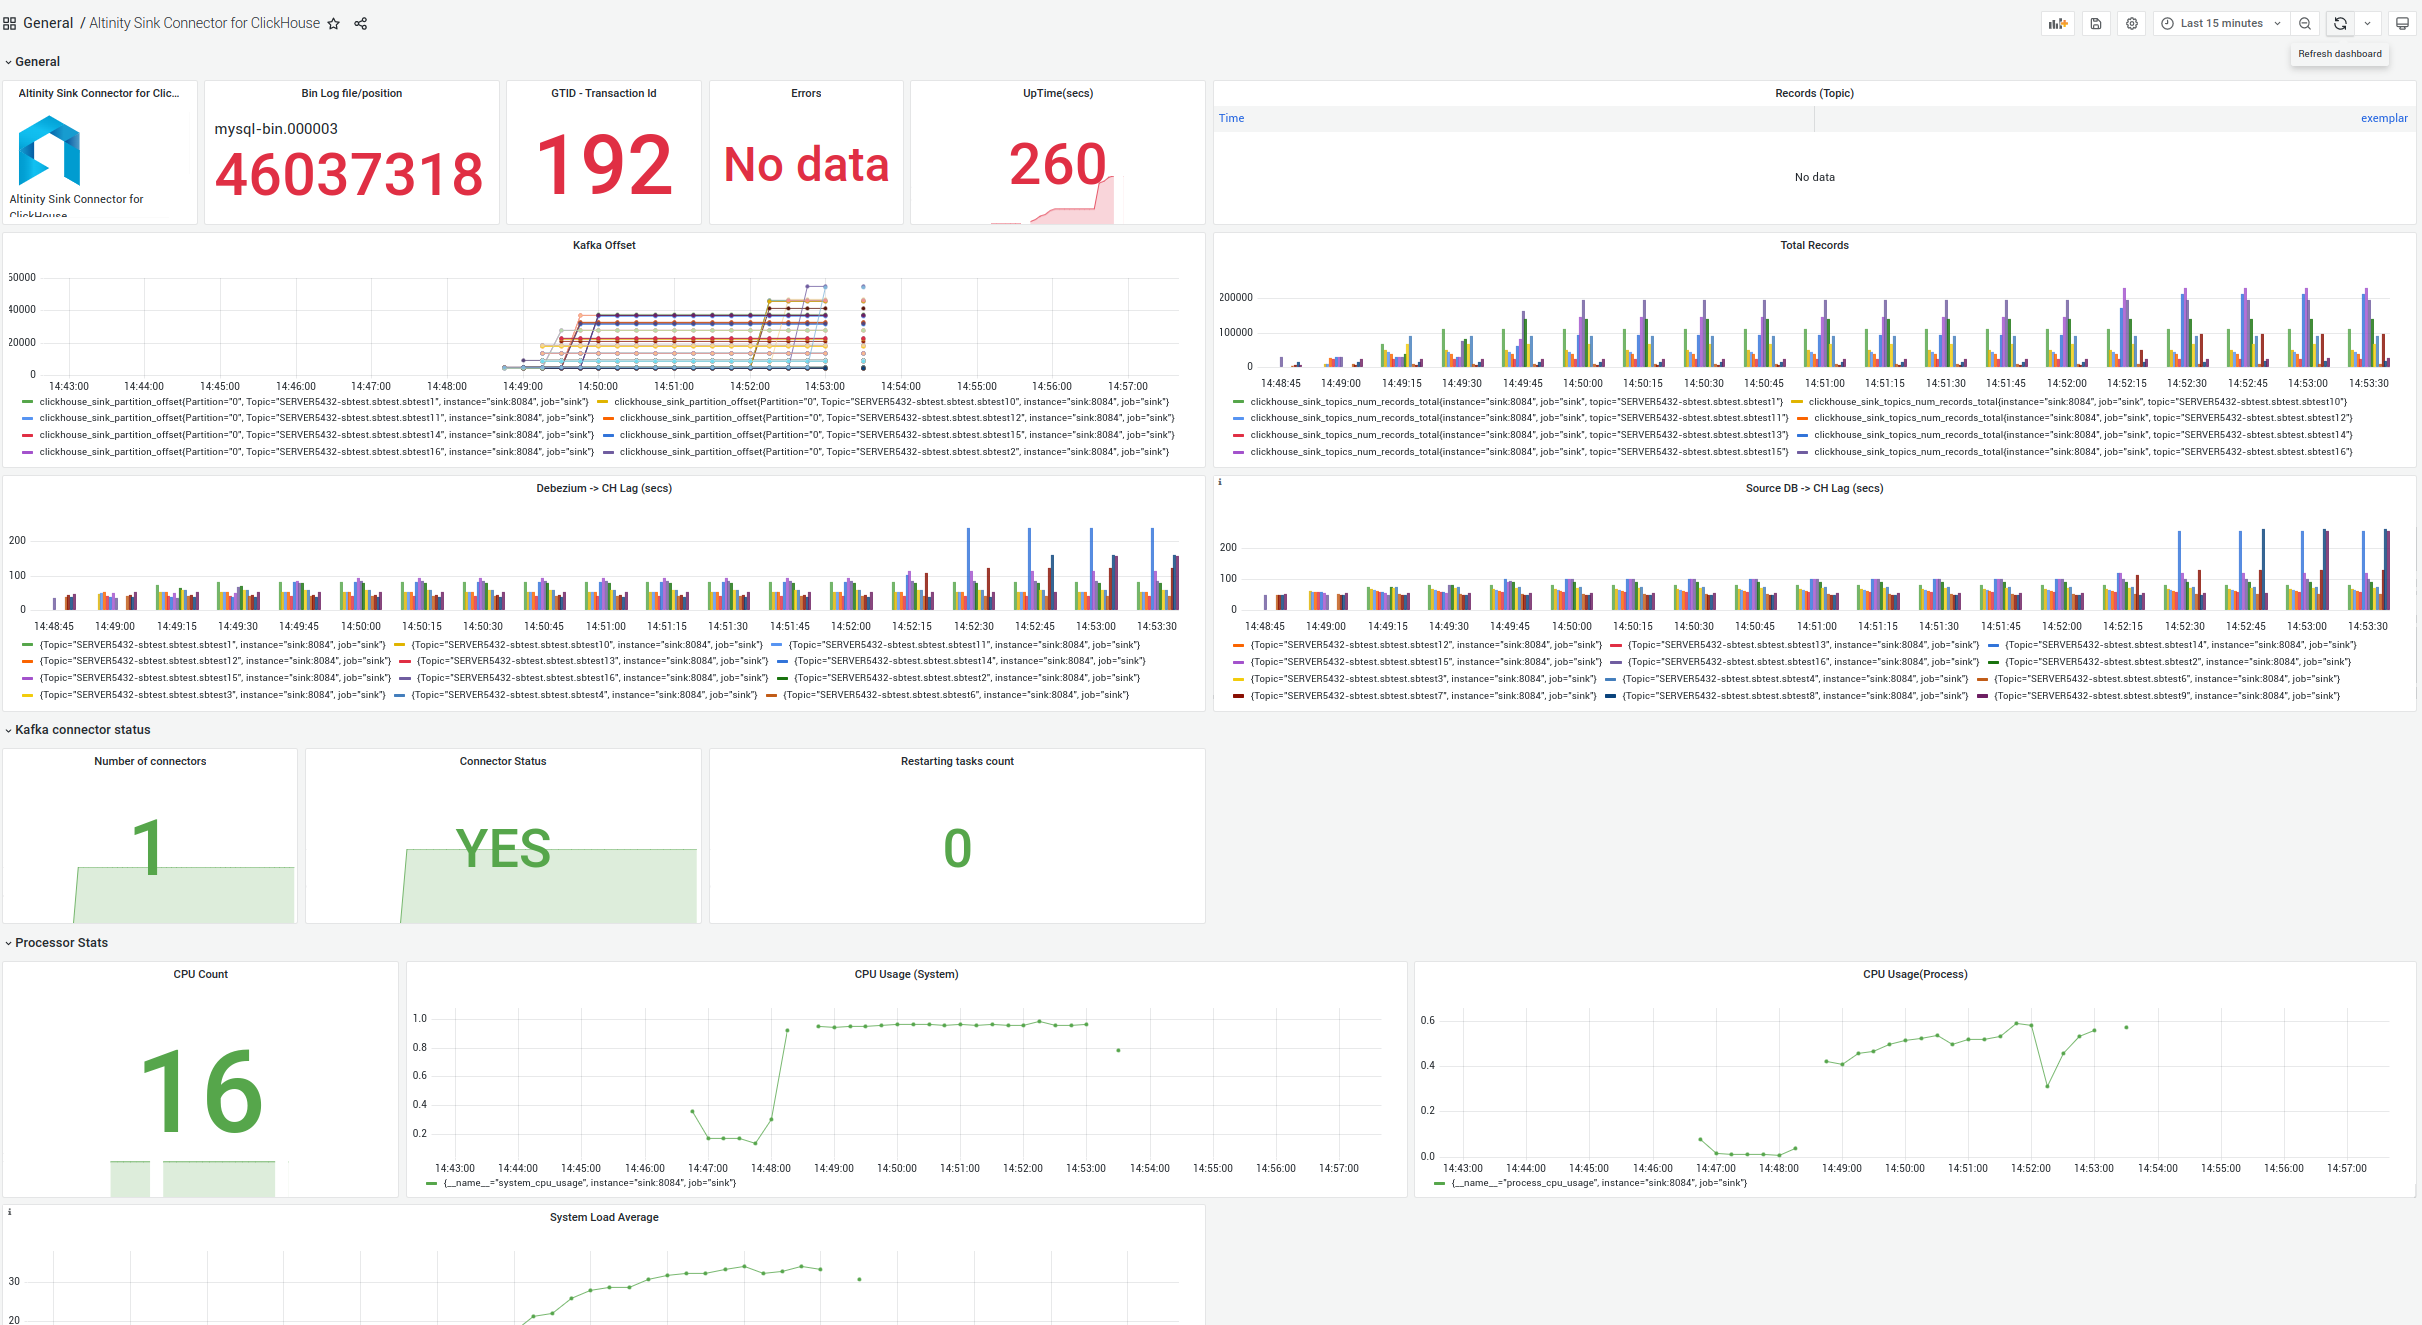Open GTID - Transaction Id panel menu

[604, 93]
